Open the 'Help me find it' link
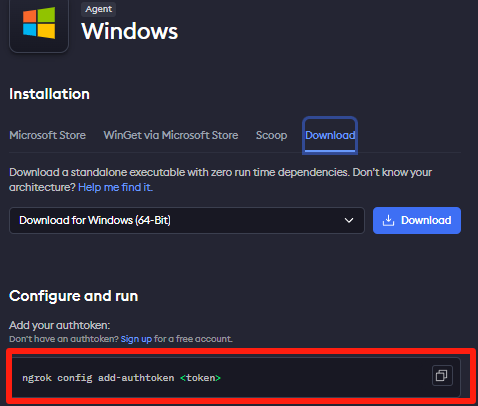Viewport: 478px width, 406px height. tap(115, 187)
